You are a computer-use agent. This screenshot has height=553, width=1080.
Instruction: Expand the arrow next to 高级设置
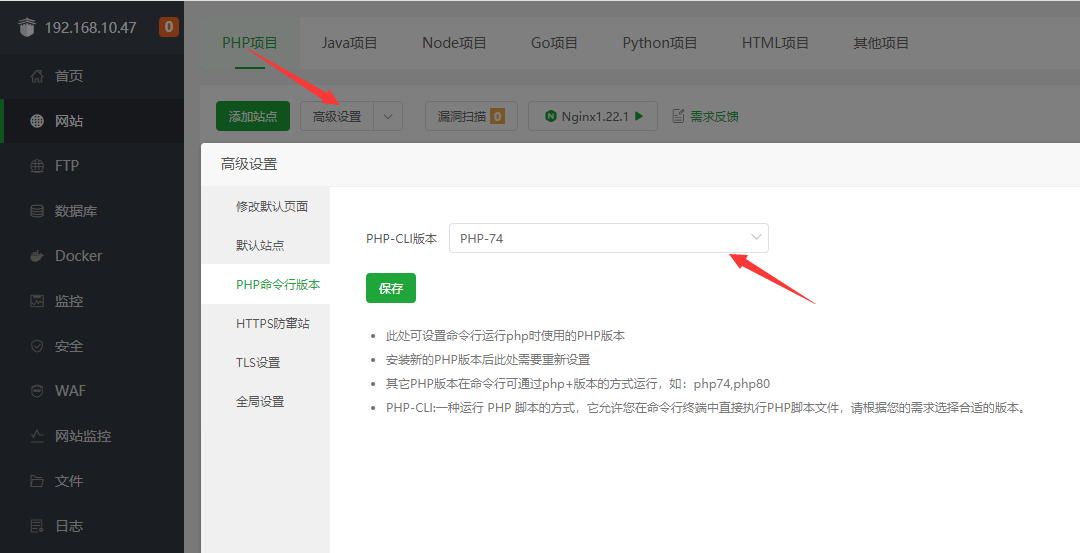(388, 116)
